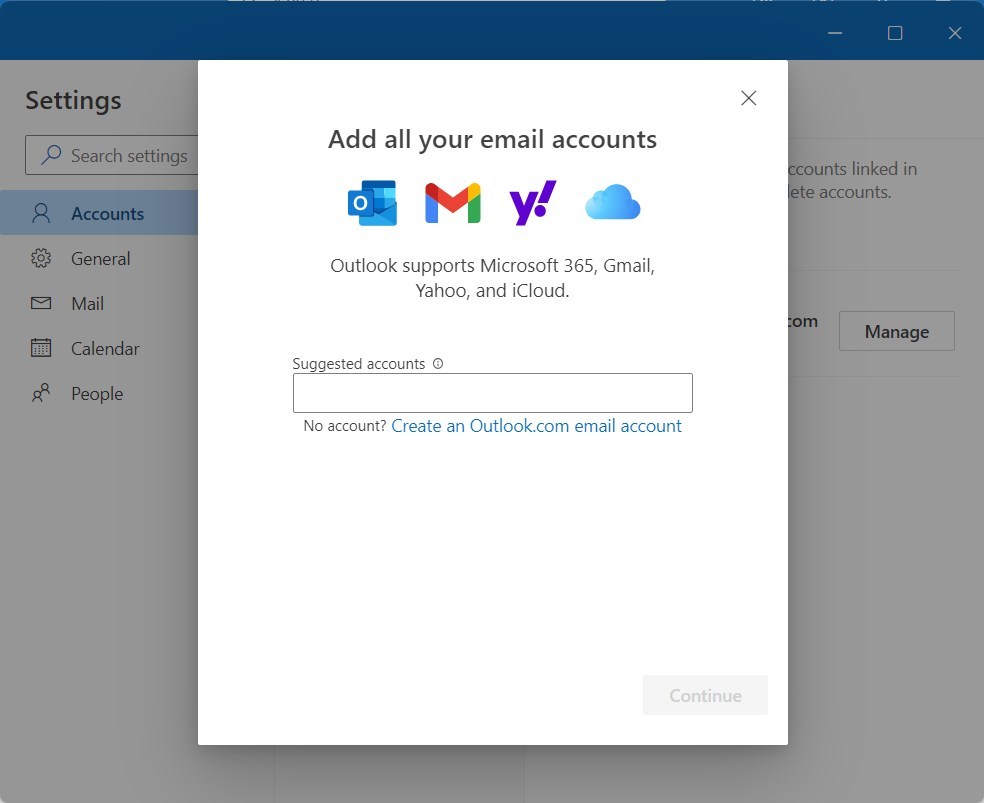Image resolution: width=984 pixels, height=803 pixels.
Task: Open Mail settings section
Action: point(99,304)
